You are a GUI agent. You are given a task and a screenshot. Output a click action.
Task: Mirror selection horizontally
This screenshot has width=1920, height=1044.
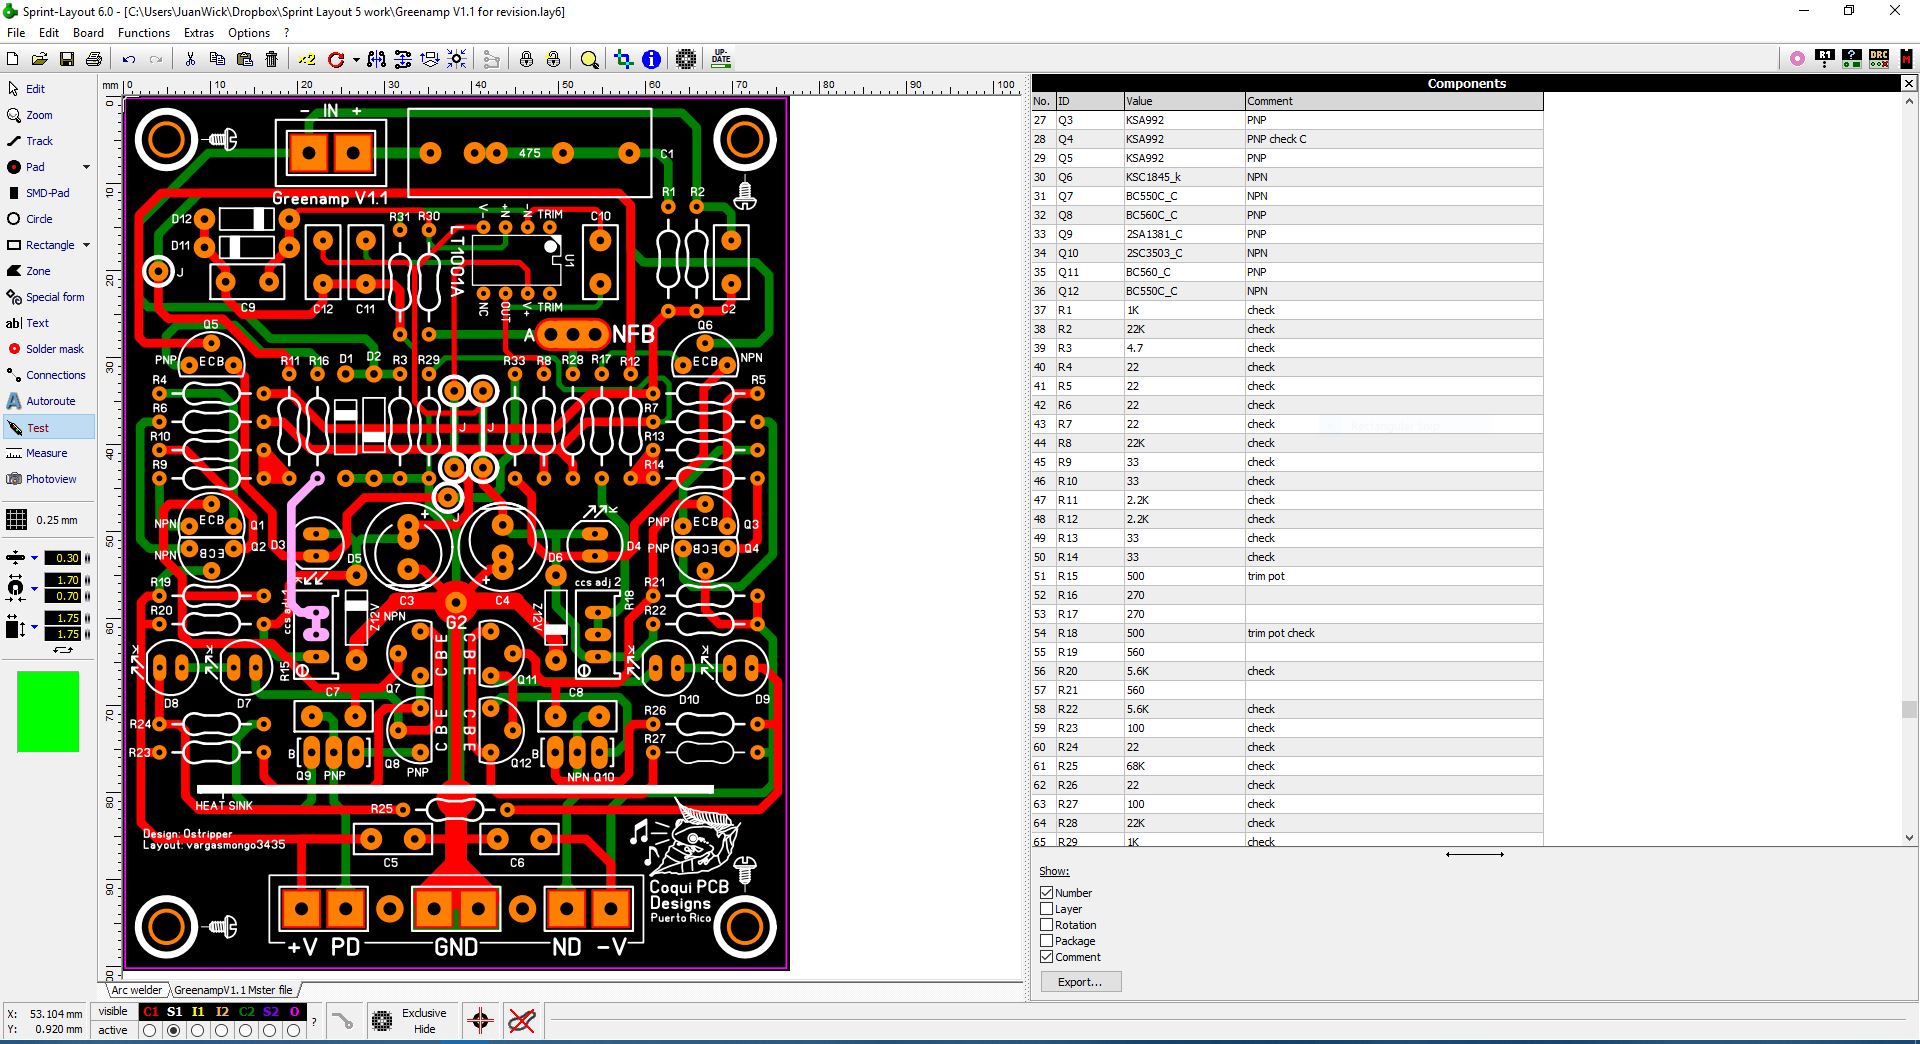(x=376, y=59)
